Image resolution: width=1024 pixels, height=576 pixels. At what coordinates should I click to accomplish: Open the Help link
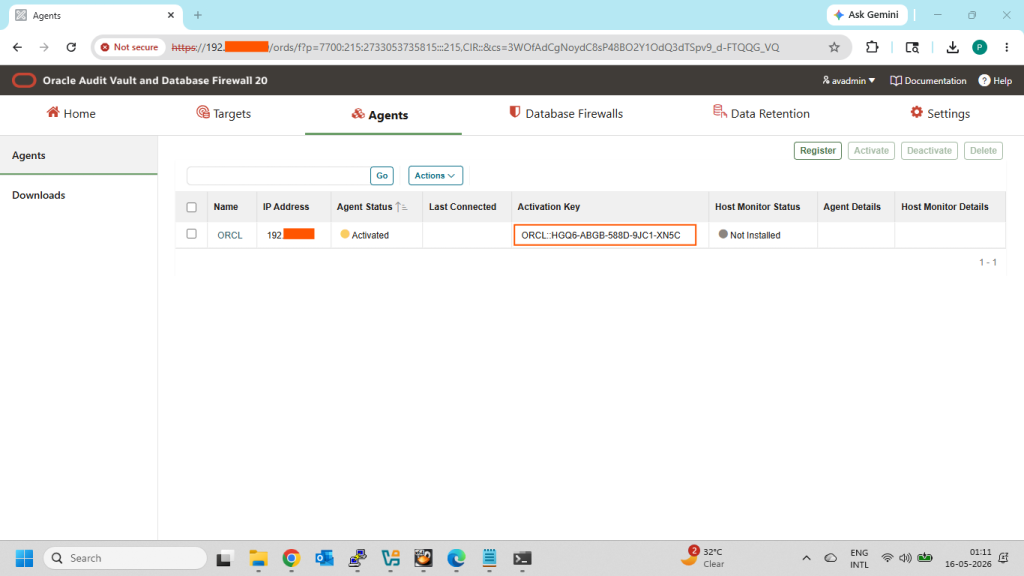(995, 81)
